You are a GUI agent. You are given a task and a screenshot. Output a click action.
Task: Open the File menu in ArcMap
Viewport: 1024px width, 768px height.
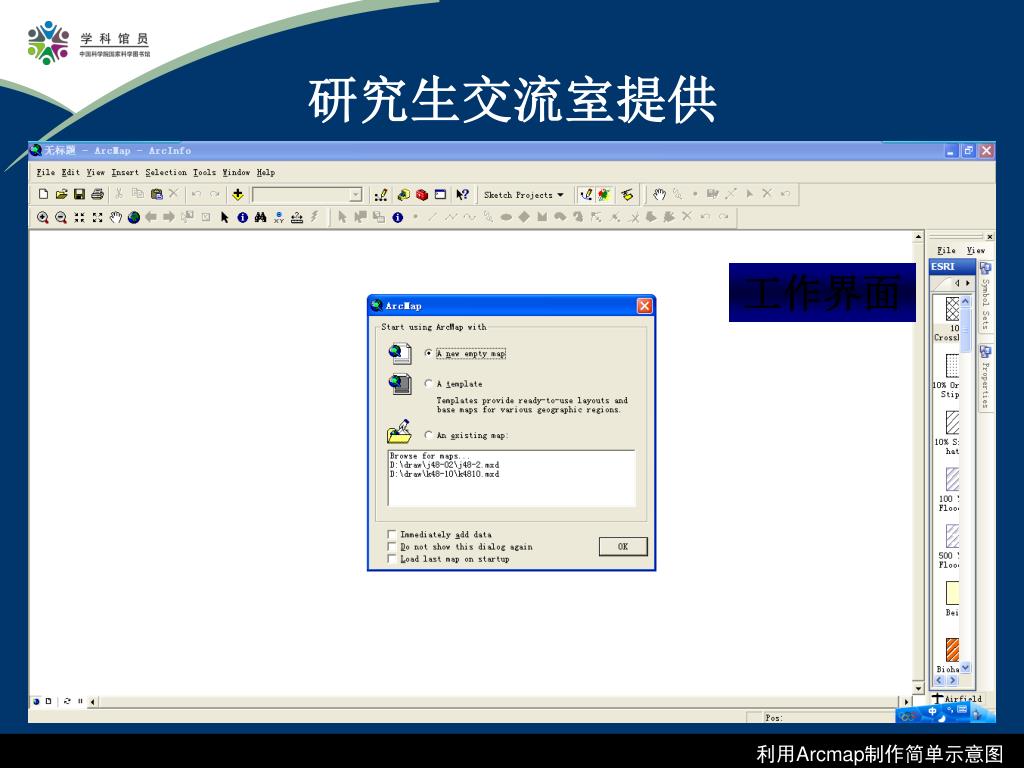pyautogui.click(x=45, y=172)
